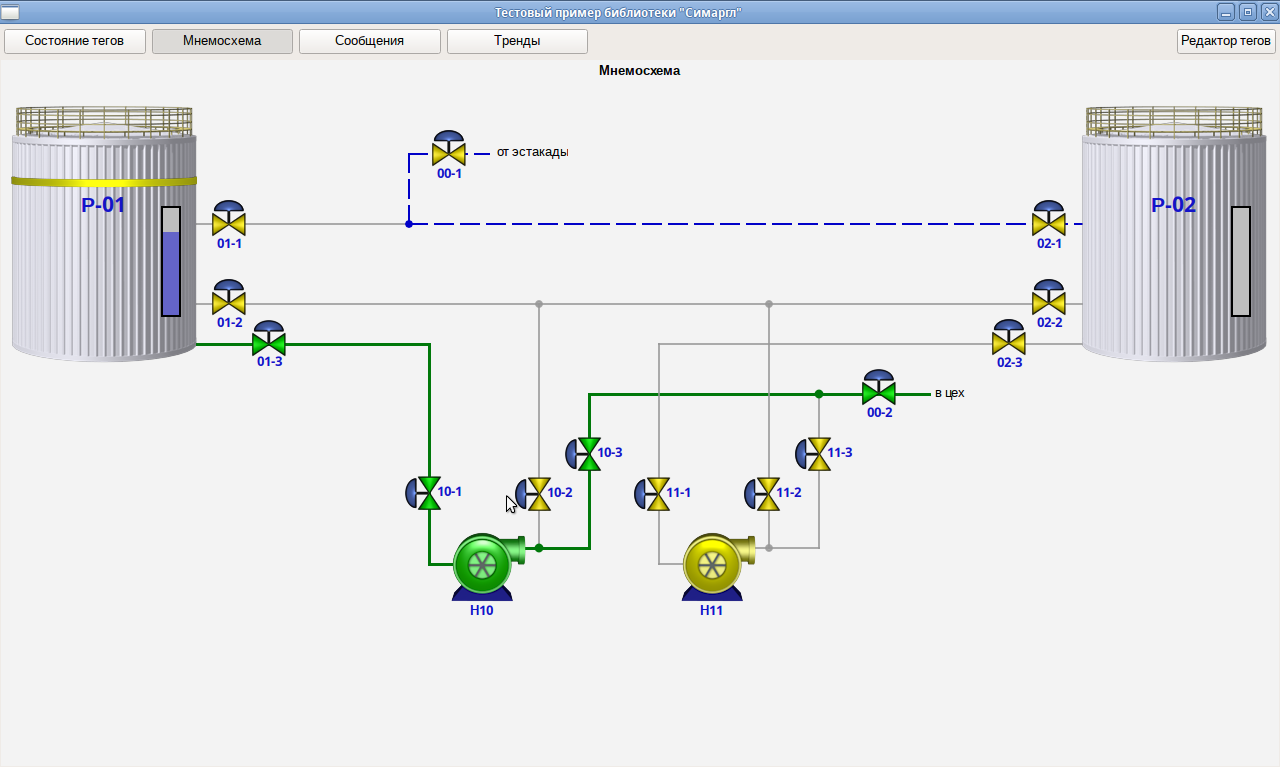This screenshot has width=1280, height=767.
Task: Click the tank P-02 image
Action: click(x=1174, y=233)
